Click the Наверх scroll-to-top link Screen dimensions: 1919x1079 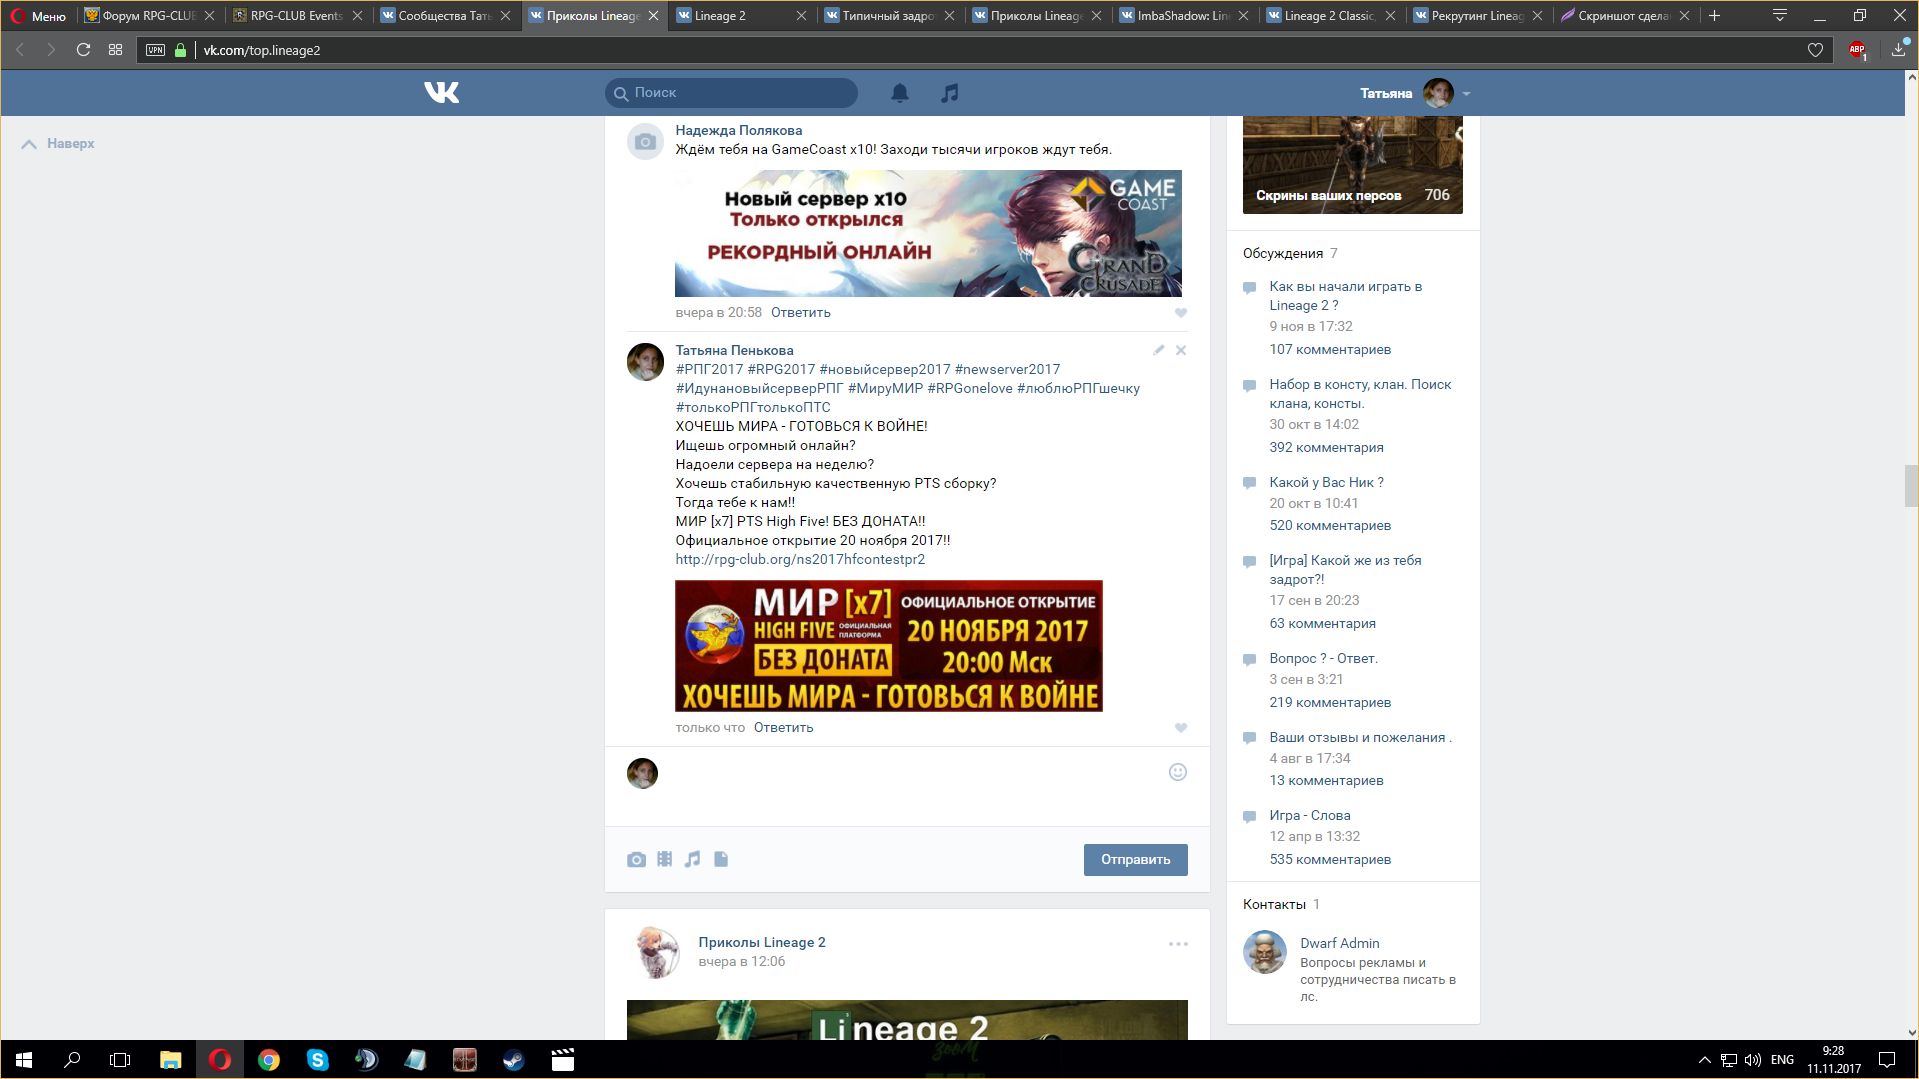(x=58, y=144)
